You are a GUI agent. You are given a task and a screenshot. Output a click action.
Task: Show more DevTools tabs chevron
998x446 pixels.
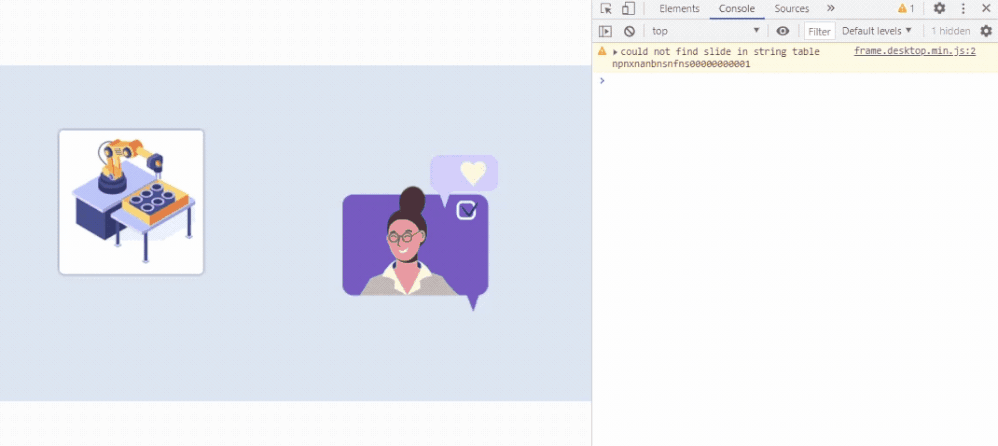click(x=831, y=8)
